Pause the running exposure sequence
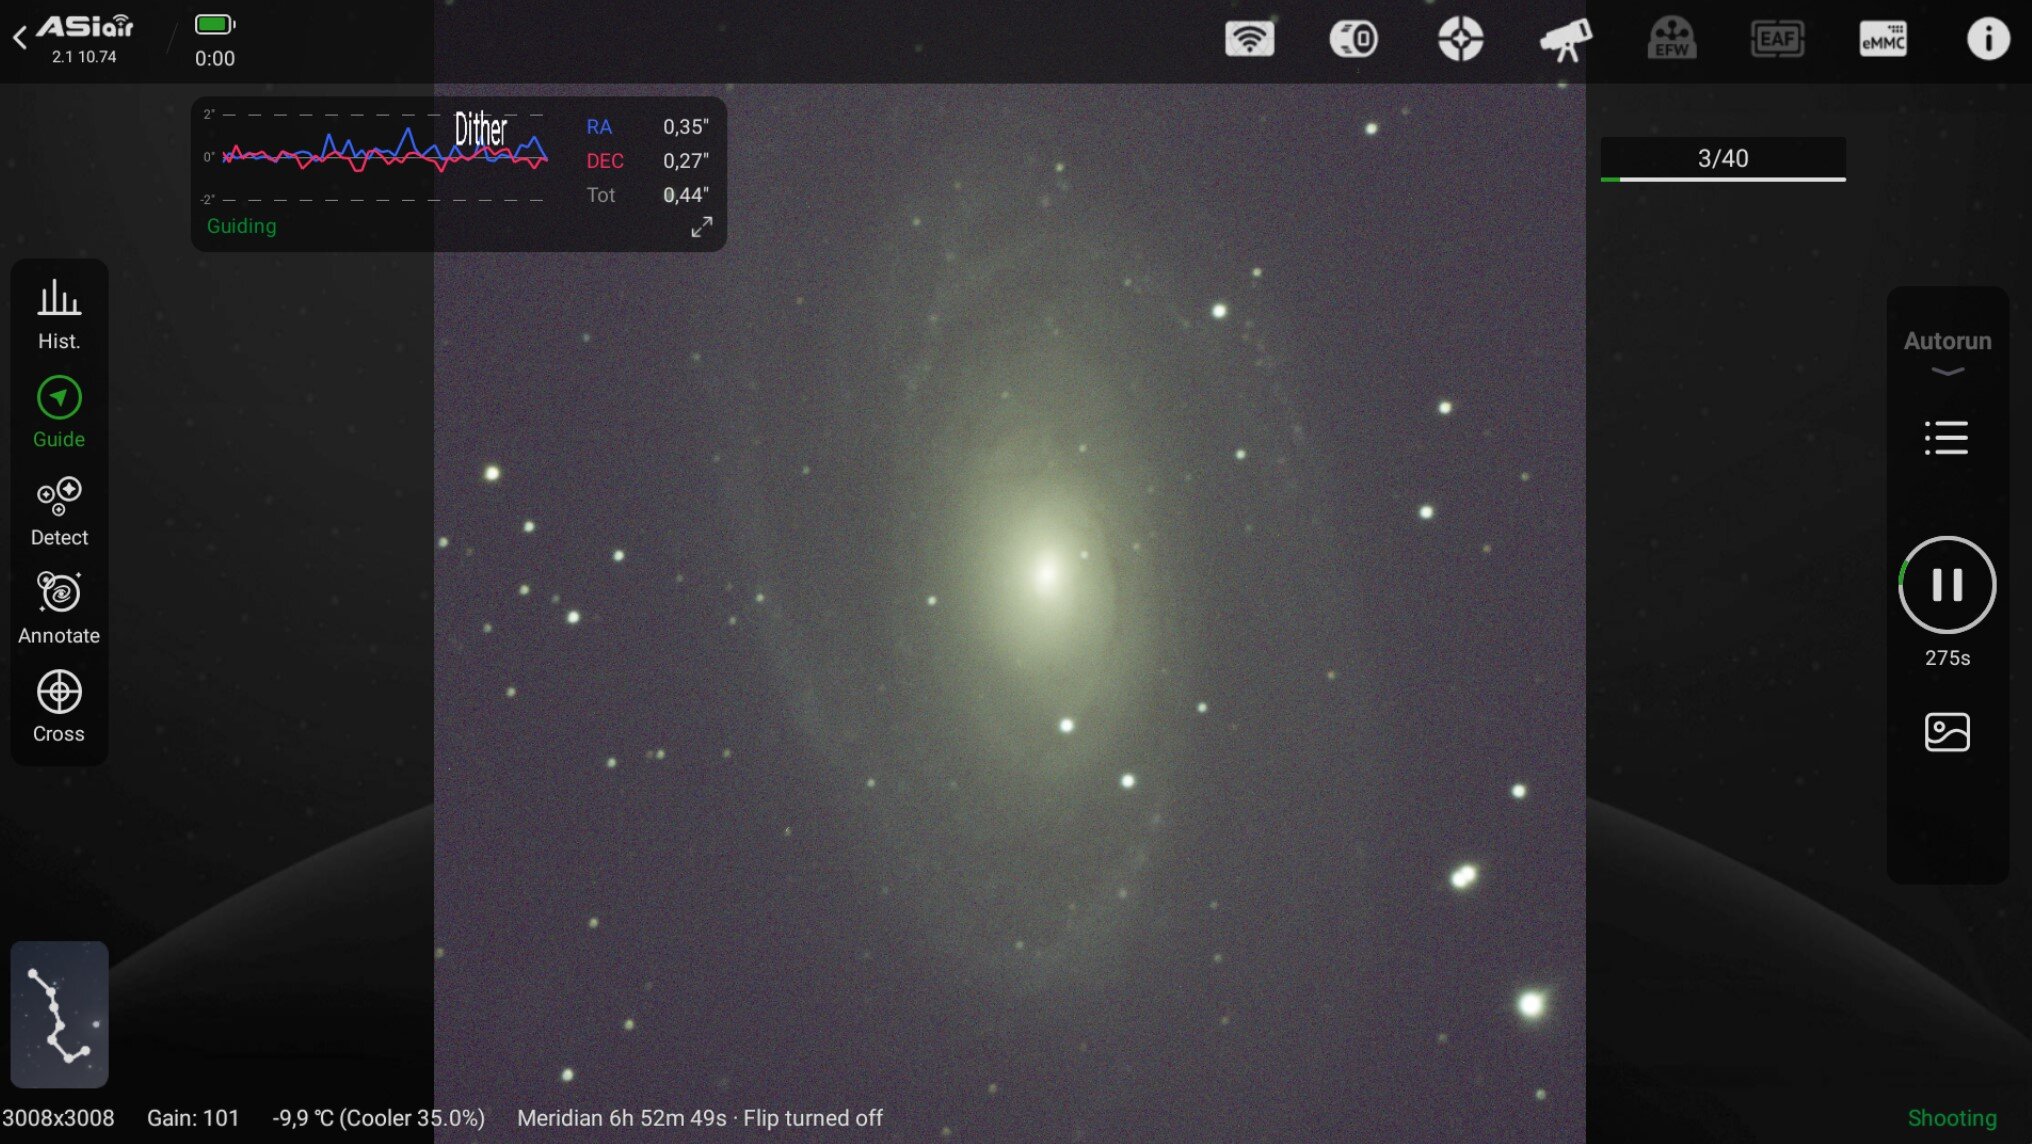The image size is (2032, 1144). coord(1947,585)
